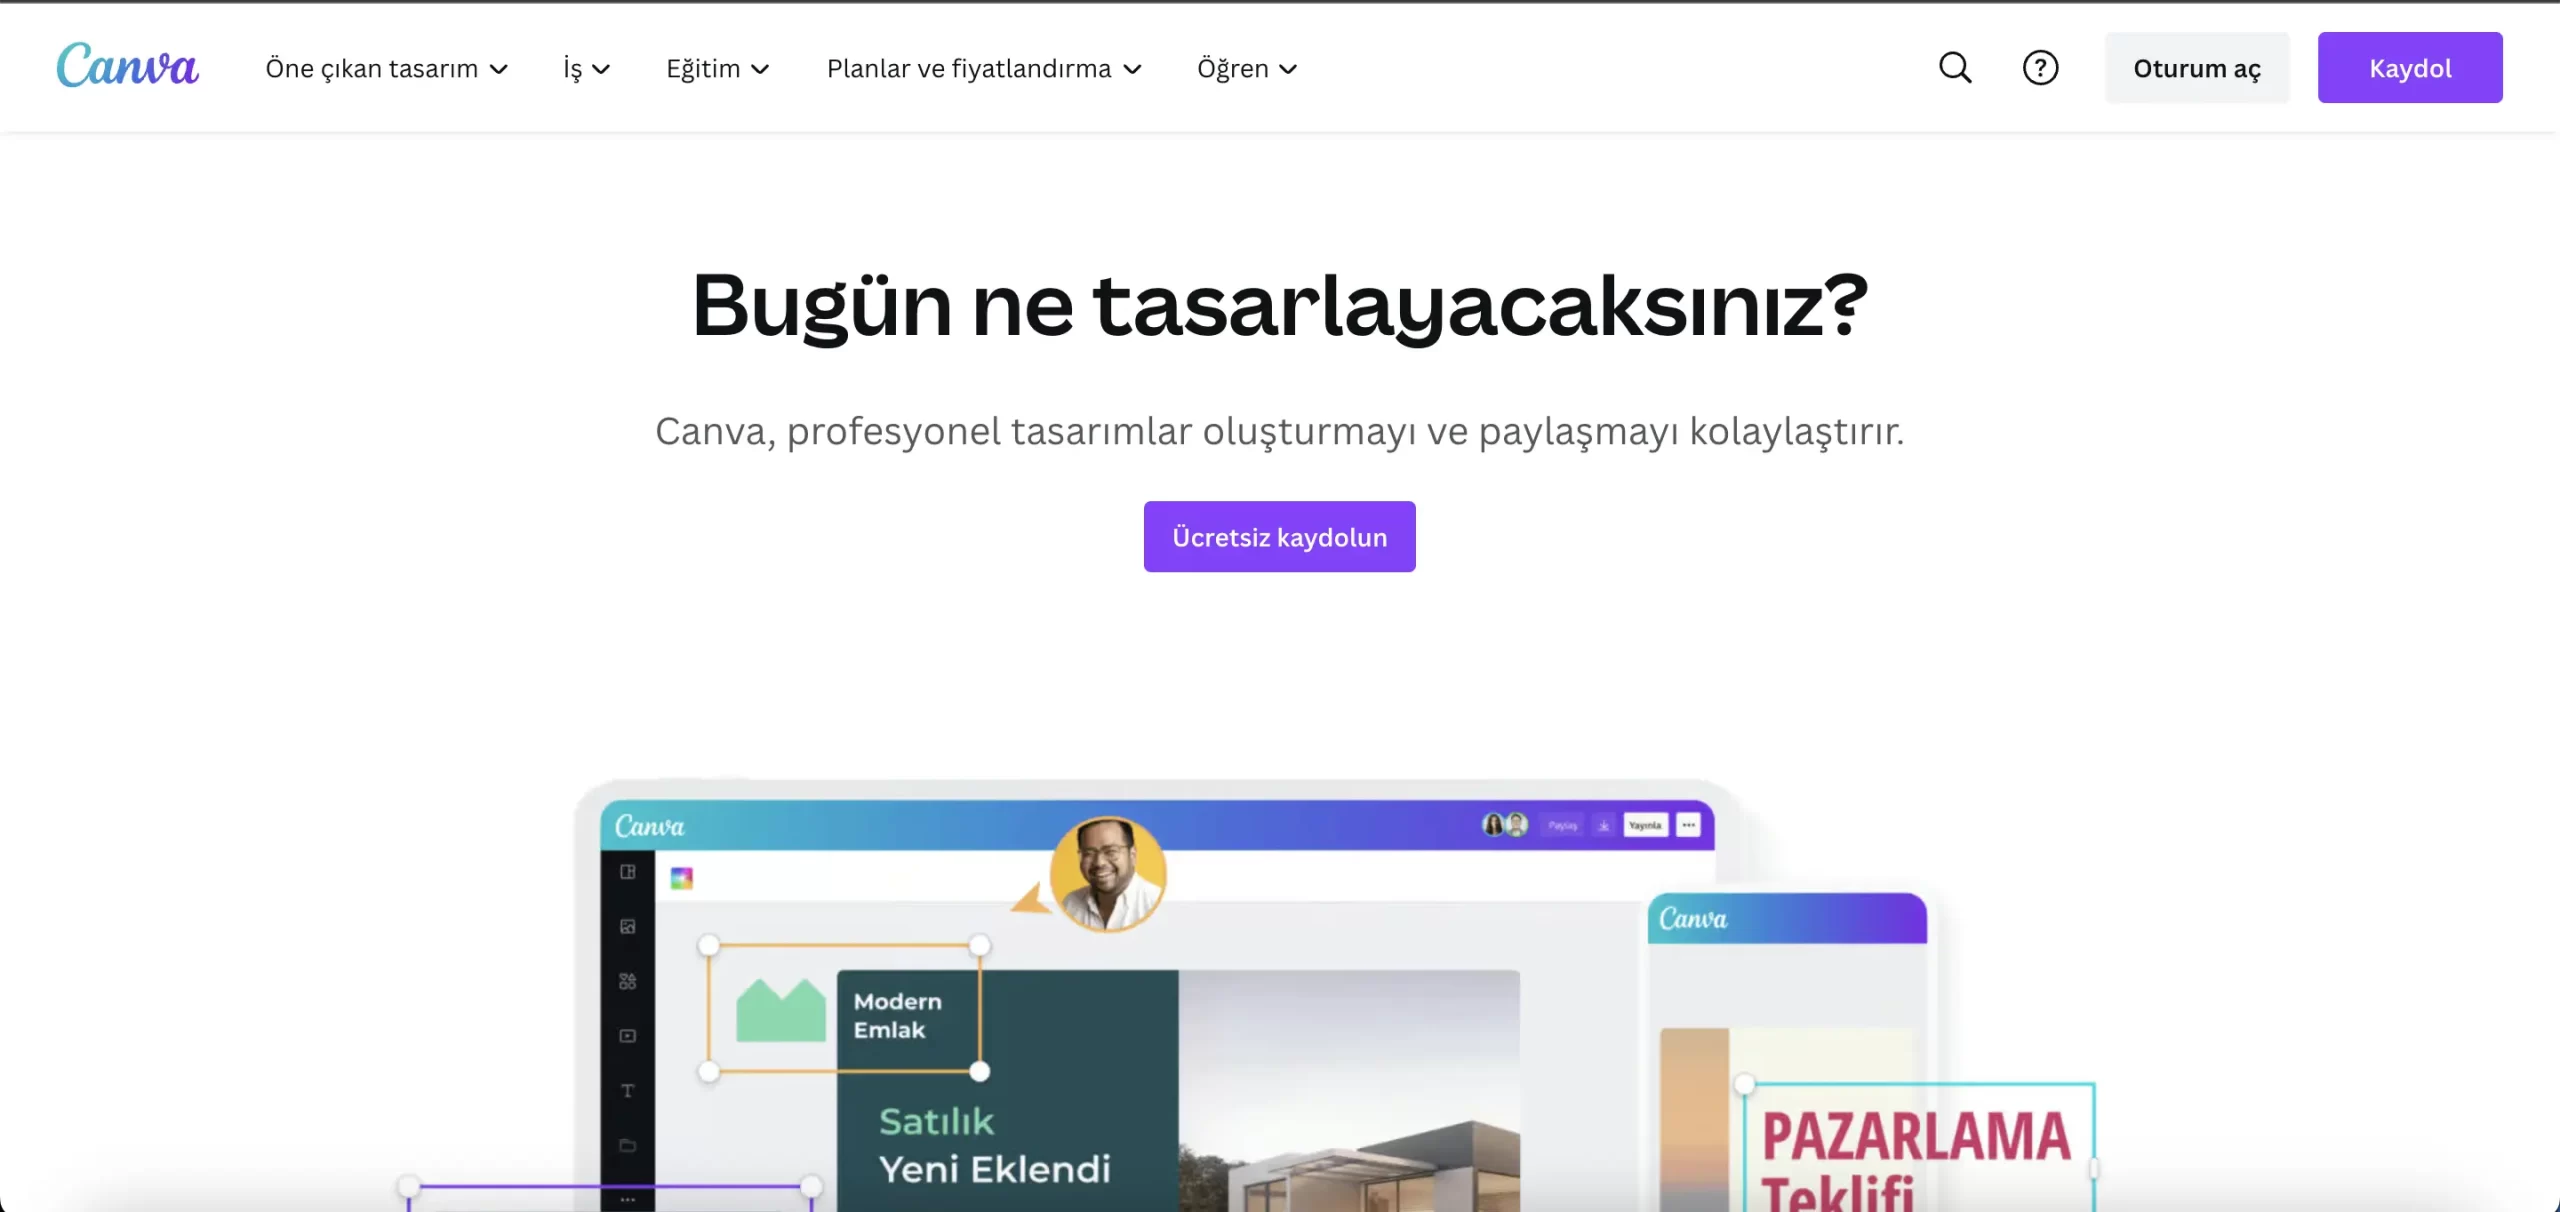
Task: Click the subtitle about profesyonel tasarımlar
Action: (1280, 432)
